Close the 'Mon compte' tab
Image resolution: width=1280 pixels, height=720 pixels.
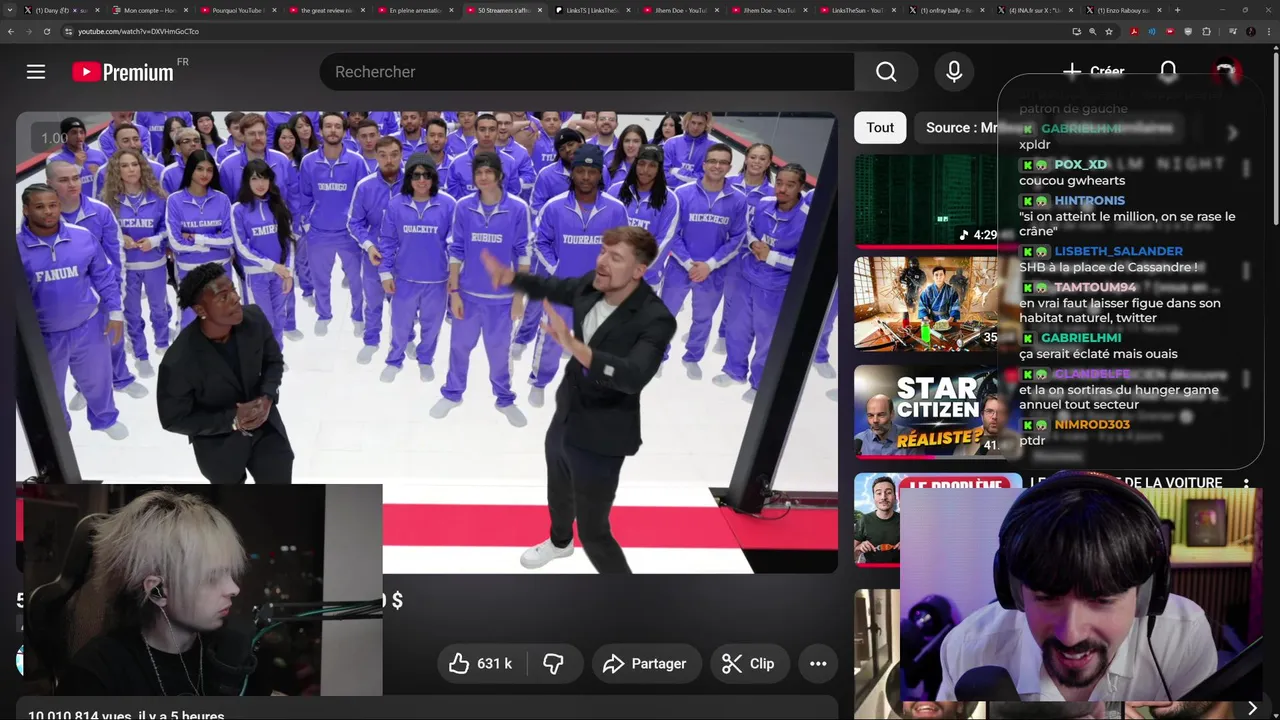pos(186,10)
